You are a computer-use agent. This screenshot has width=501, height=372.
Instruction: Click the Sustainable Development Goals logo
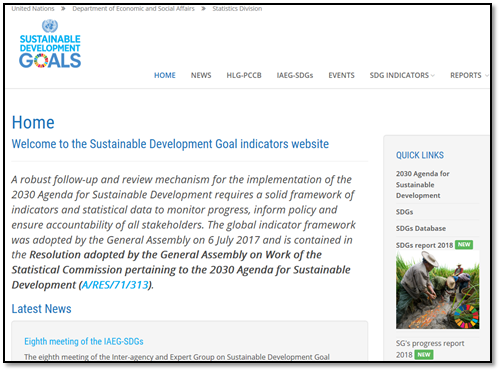click(50, 44)
